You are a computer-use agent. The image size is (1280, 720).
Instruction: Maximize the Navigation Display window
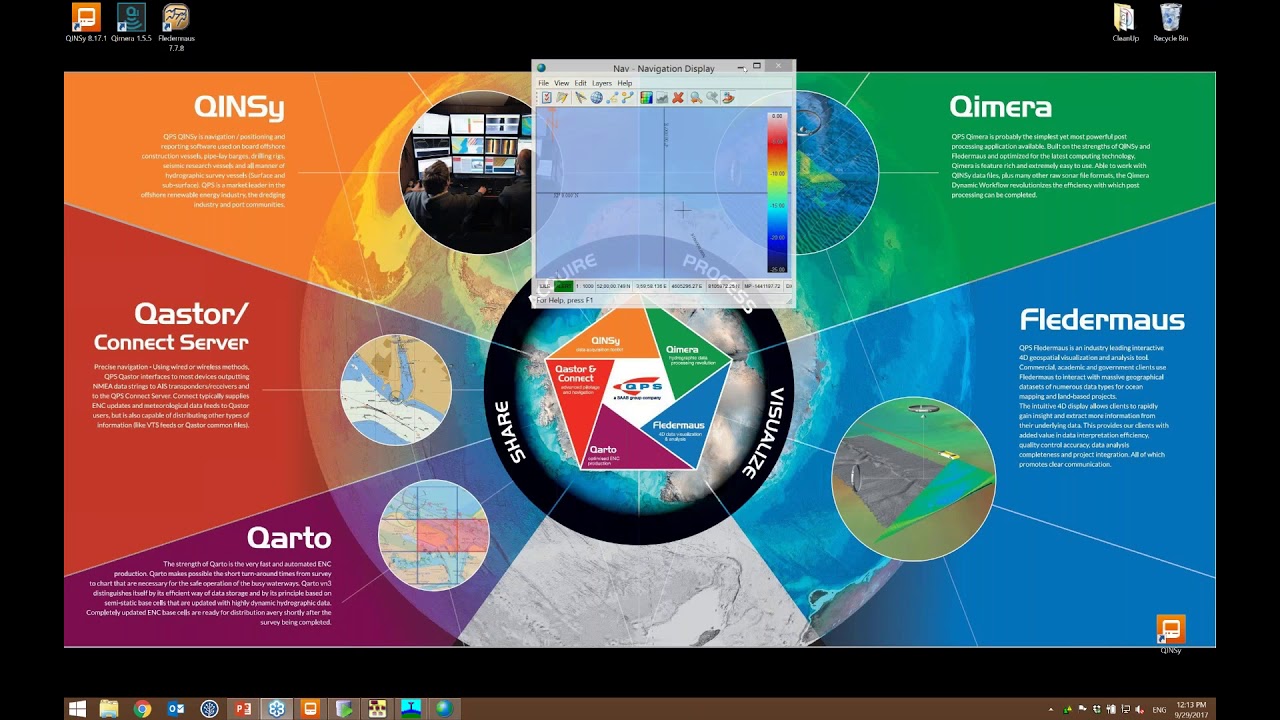pos(757,66)
